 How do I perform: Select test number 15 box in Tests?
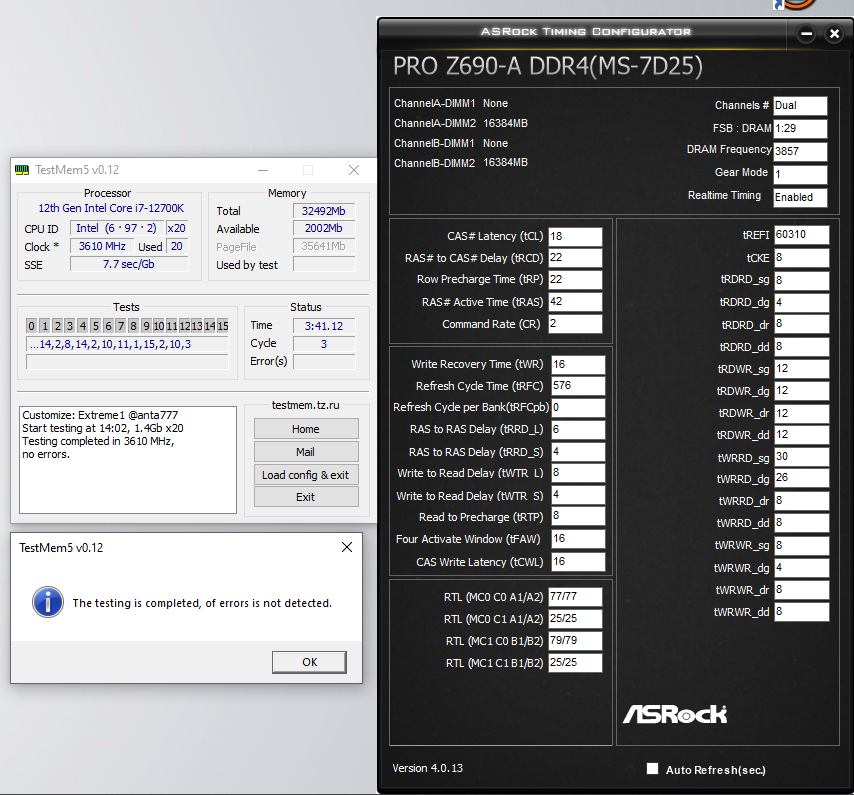pyautogui.click(x=223, y=326)
